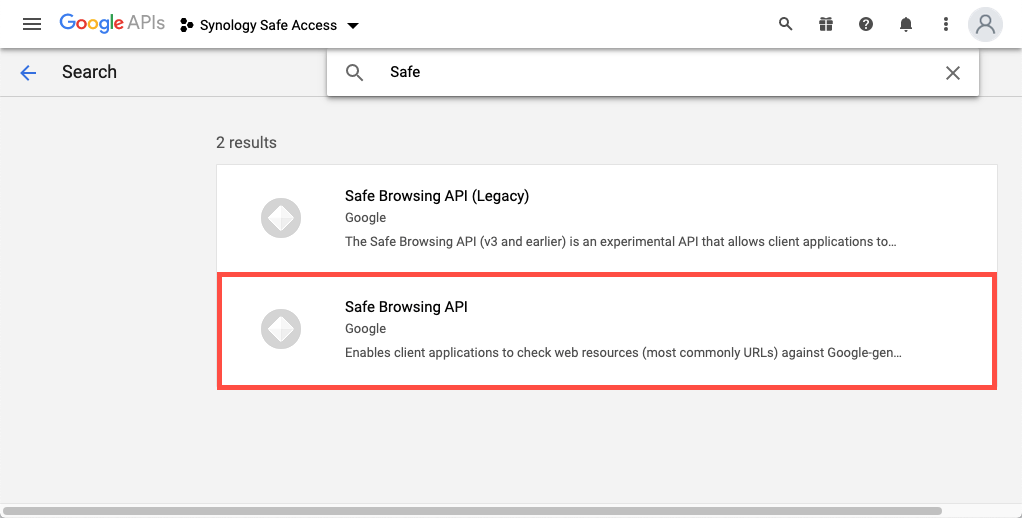Screen dimensions: 1022x518
Task: Click the header search magnifier icon
Action: pos(785,24)
